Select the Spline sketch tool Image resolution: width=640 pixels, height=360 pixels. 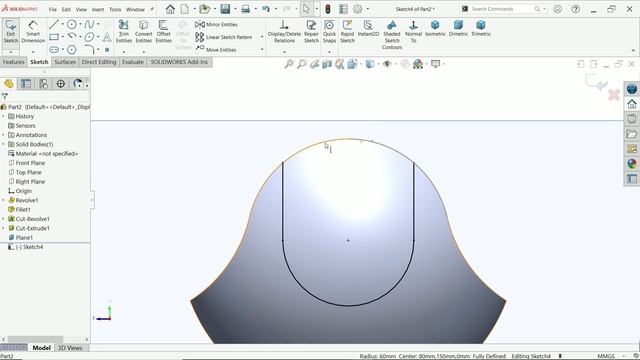89,24
